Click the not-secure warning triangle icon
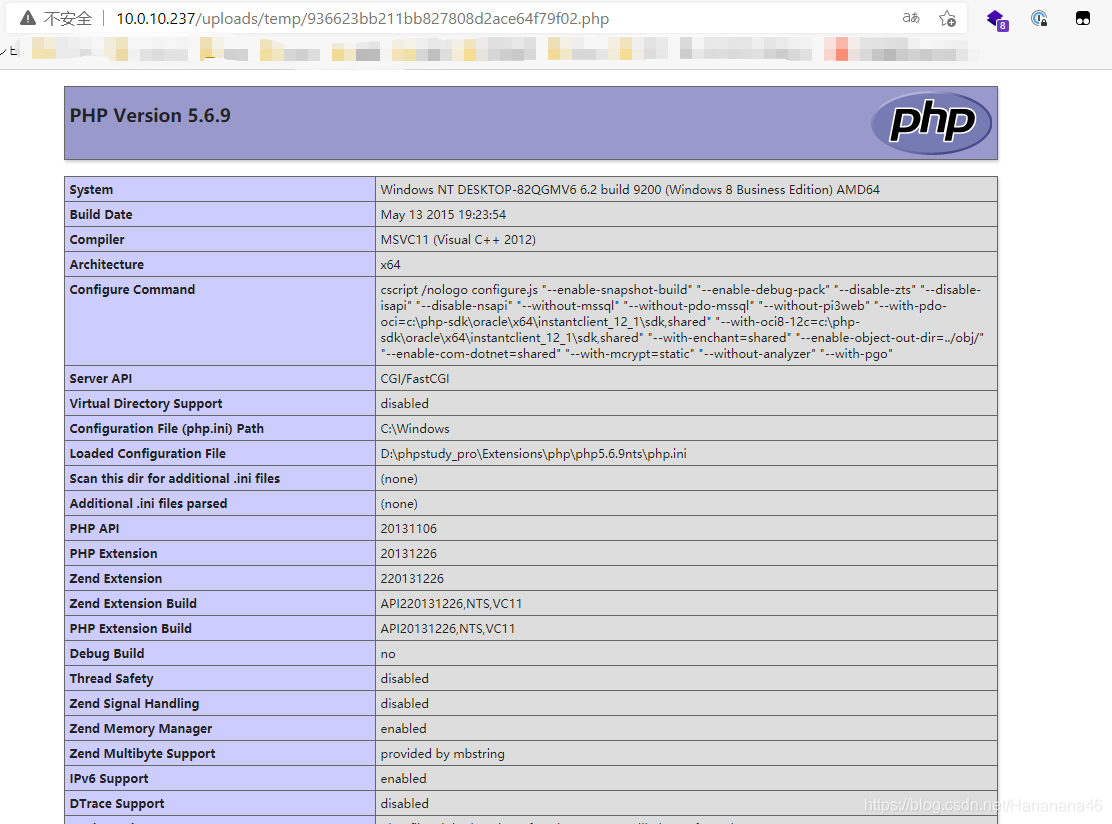This screenshot has width=1112, height=824. click(28, 18)
